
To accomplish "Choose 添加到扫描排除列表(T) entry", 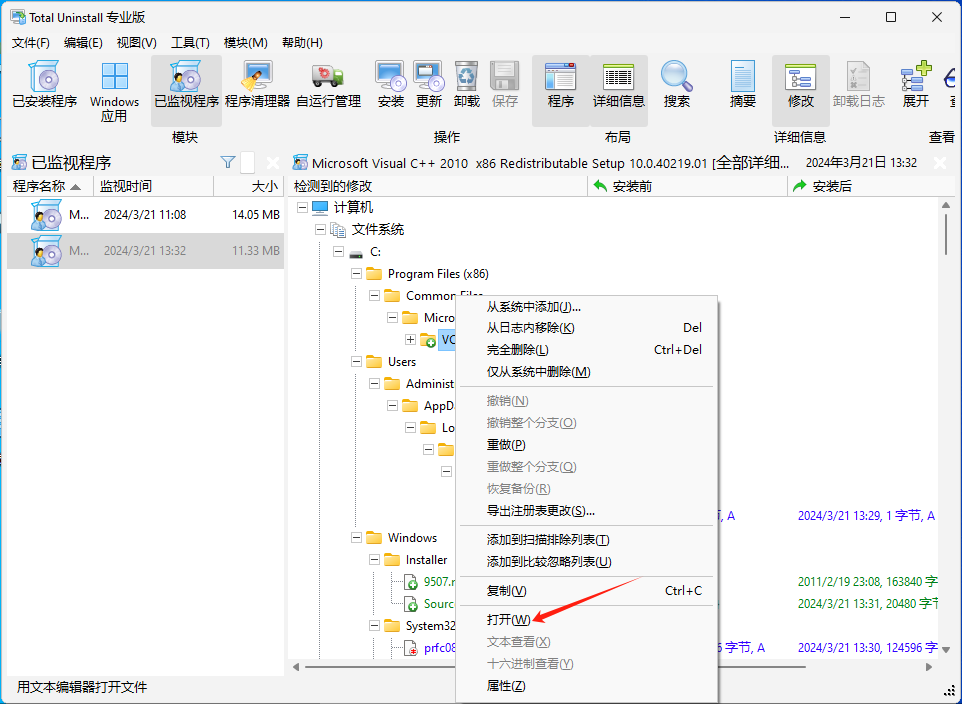I will [x=587, y=540].
